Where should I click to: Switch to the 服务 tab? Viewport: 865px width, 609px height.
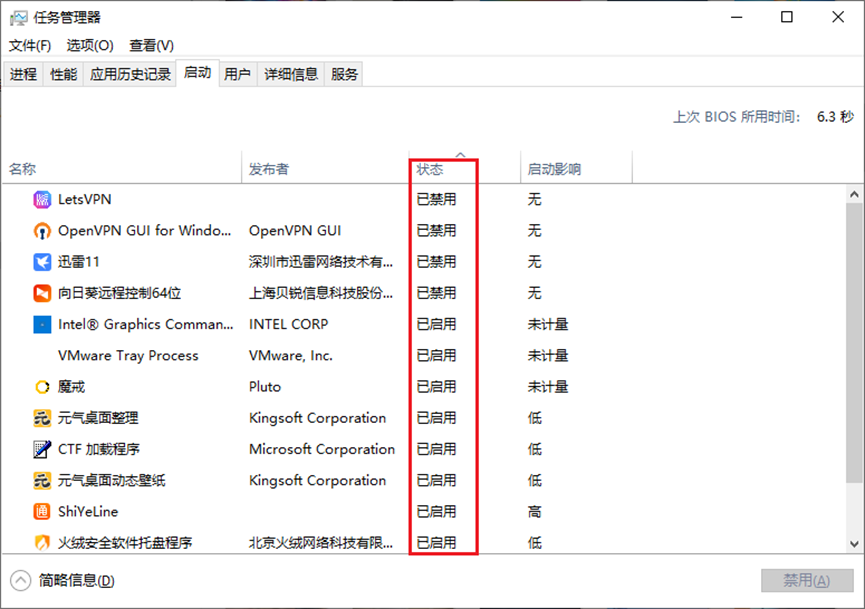click(x=344, y=74)
